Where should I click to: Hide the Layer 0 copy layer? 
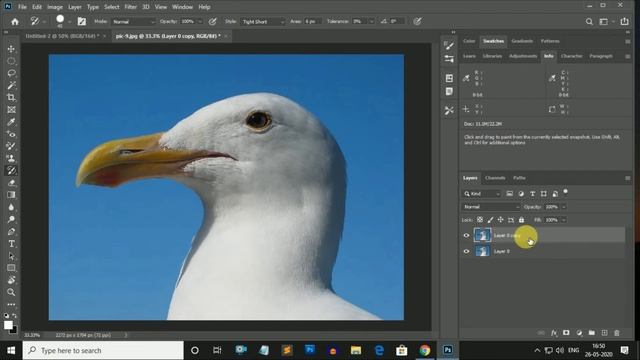coord(466,236)
